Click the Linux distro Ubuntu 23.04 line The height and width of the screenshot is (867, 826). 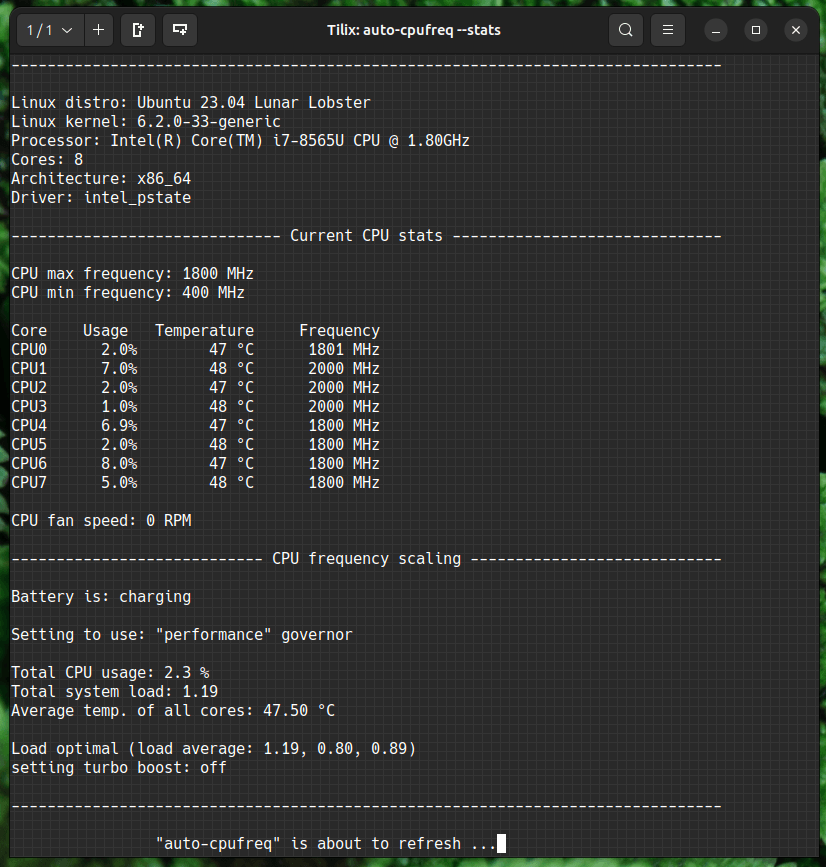coord(191,103)
